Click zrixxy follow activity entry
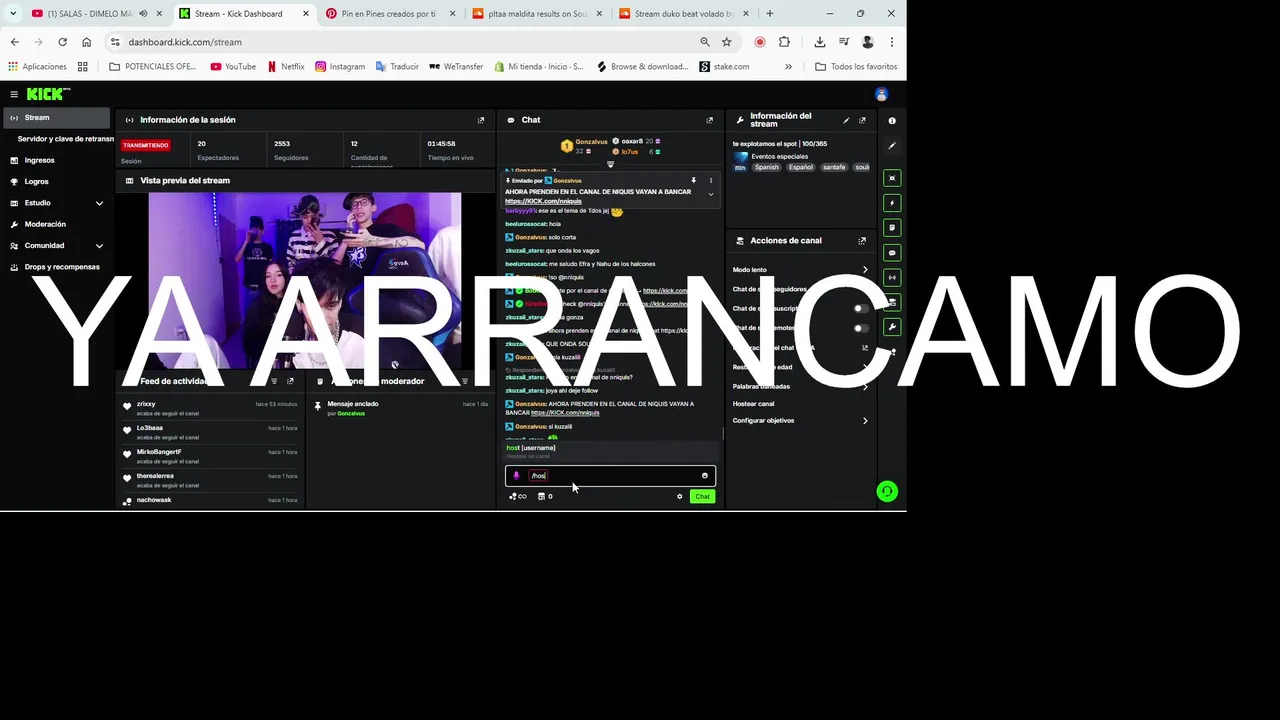Image resolution: width=1280 pixels, height=720 pixels. [x=210, y=408]
